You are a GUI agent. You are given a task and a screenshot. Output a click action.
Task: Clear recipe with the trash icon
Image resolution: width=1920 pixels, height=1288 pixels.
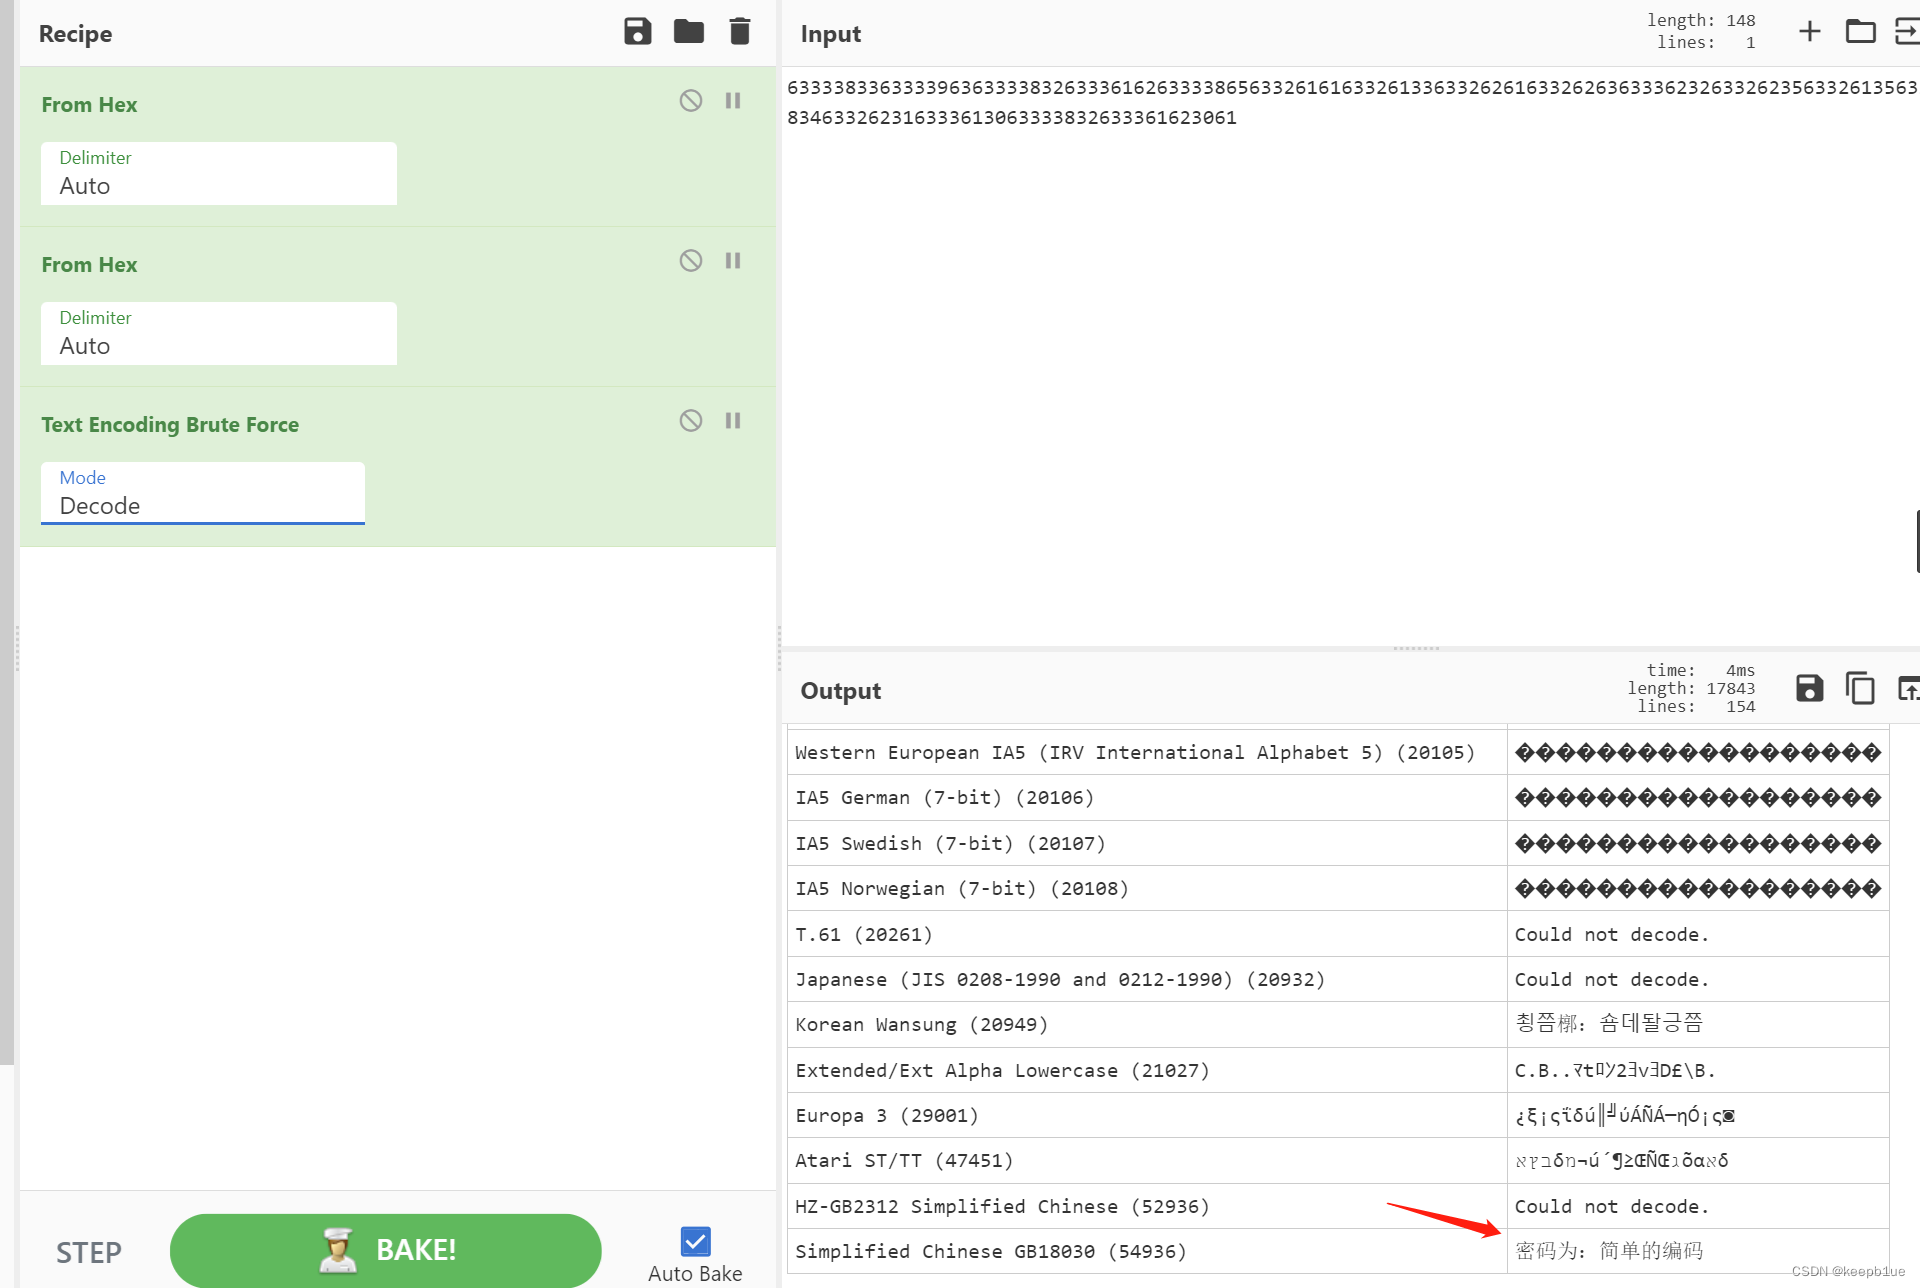(x=740, y=32)
